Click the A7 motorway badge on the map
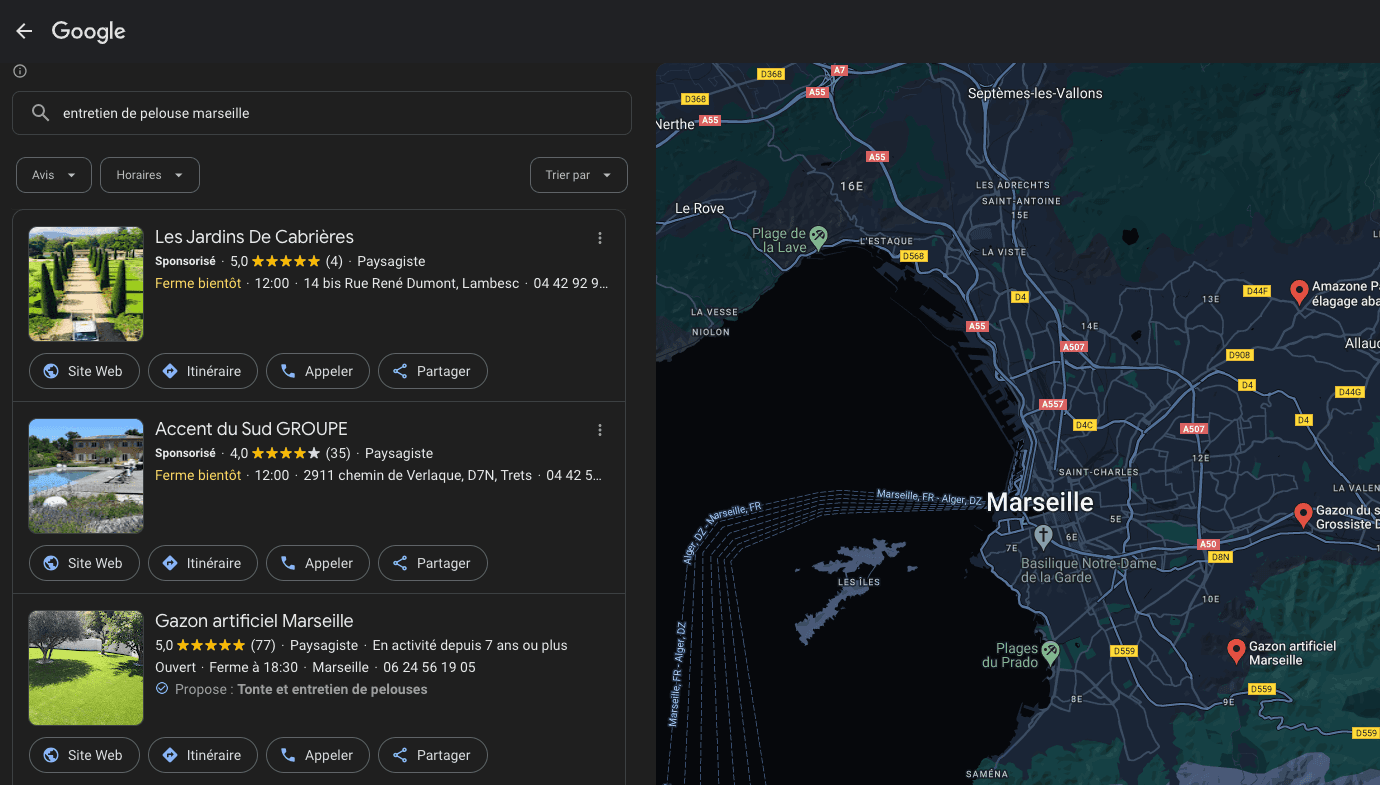The height and width of the screenshot is (785, 1380). (x=839, y=71)
